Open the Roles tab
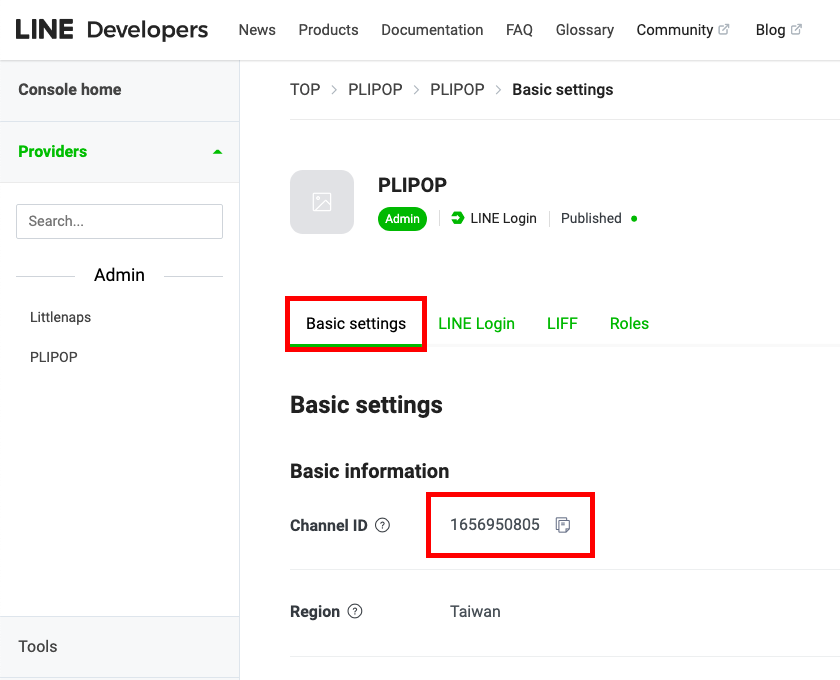 (629, 324)
